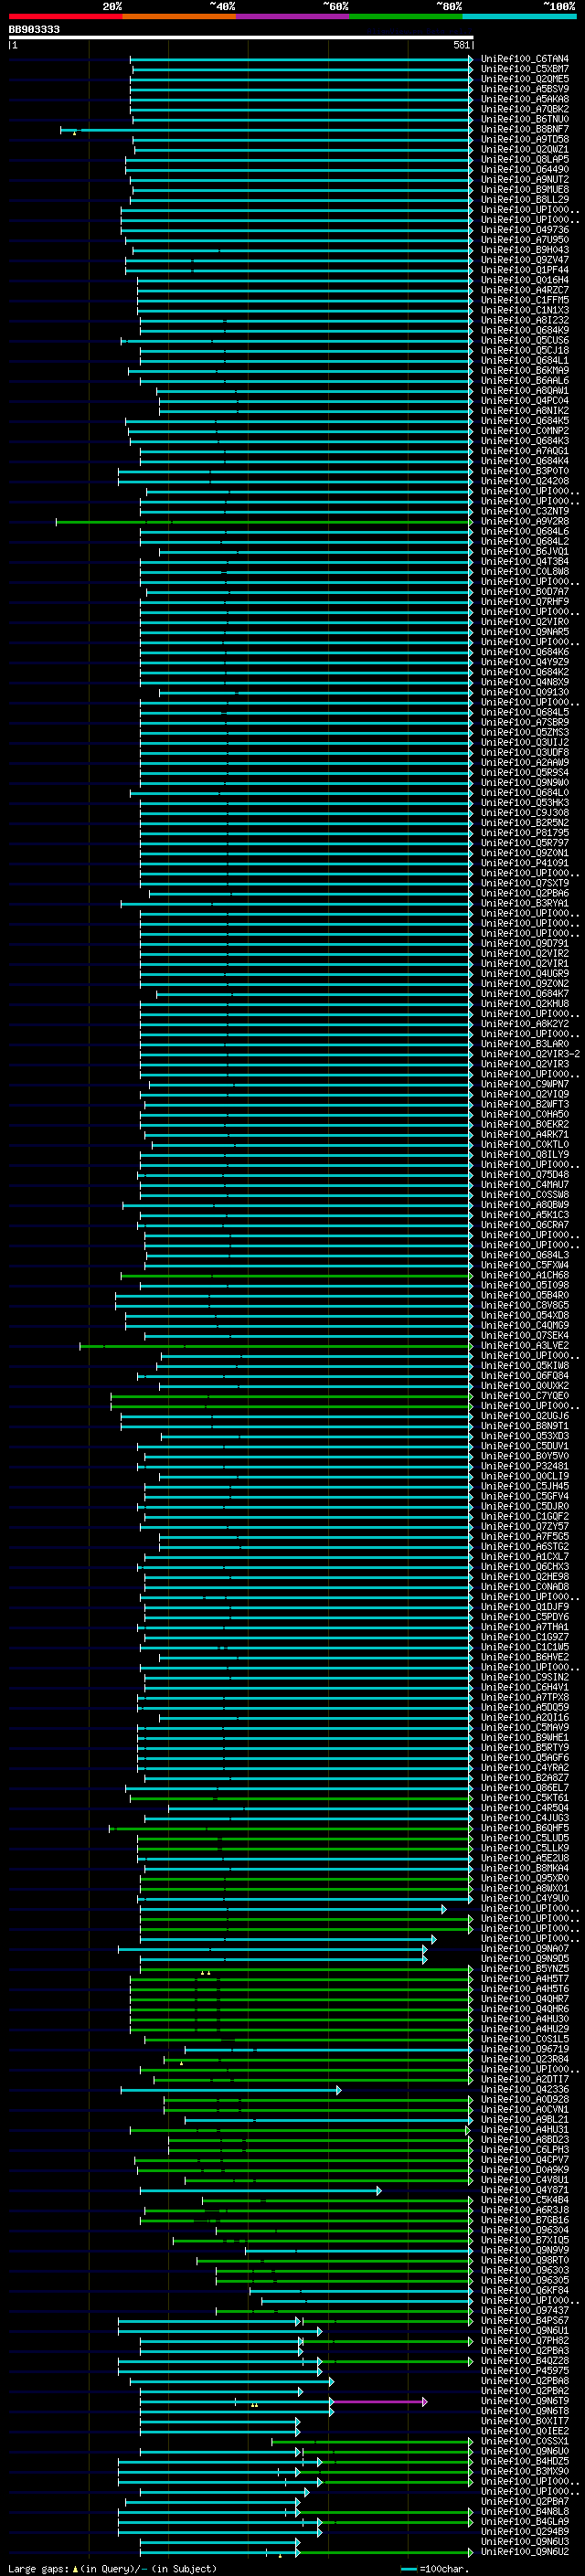
Task: Open the UniRef100_A4HU30 hit
Action: click(x=525, y=2018)
